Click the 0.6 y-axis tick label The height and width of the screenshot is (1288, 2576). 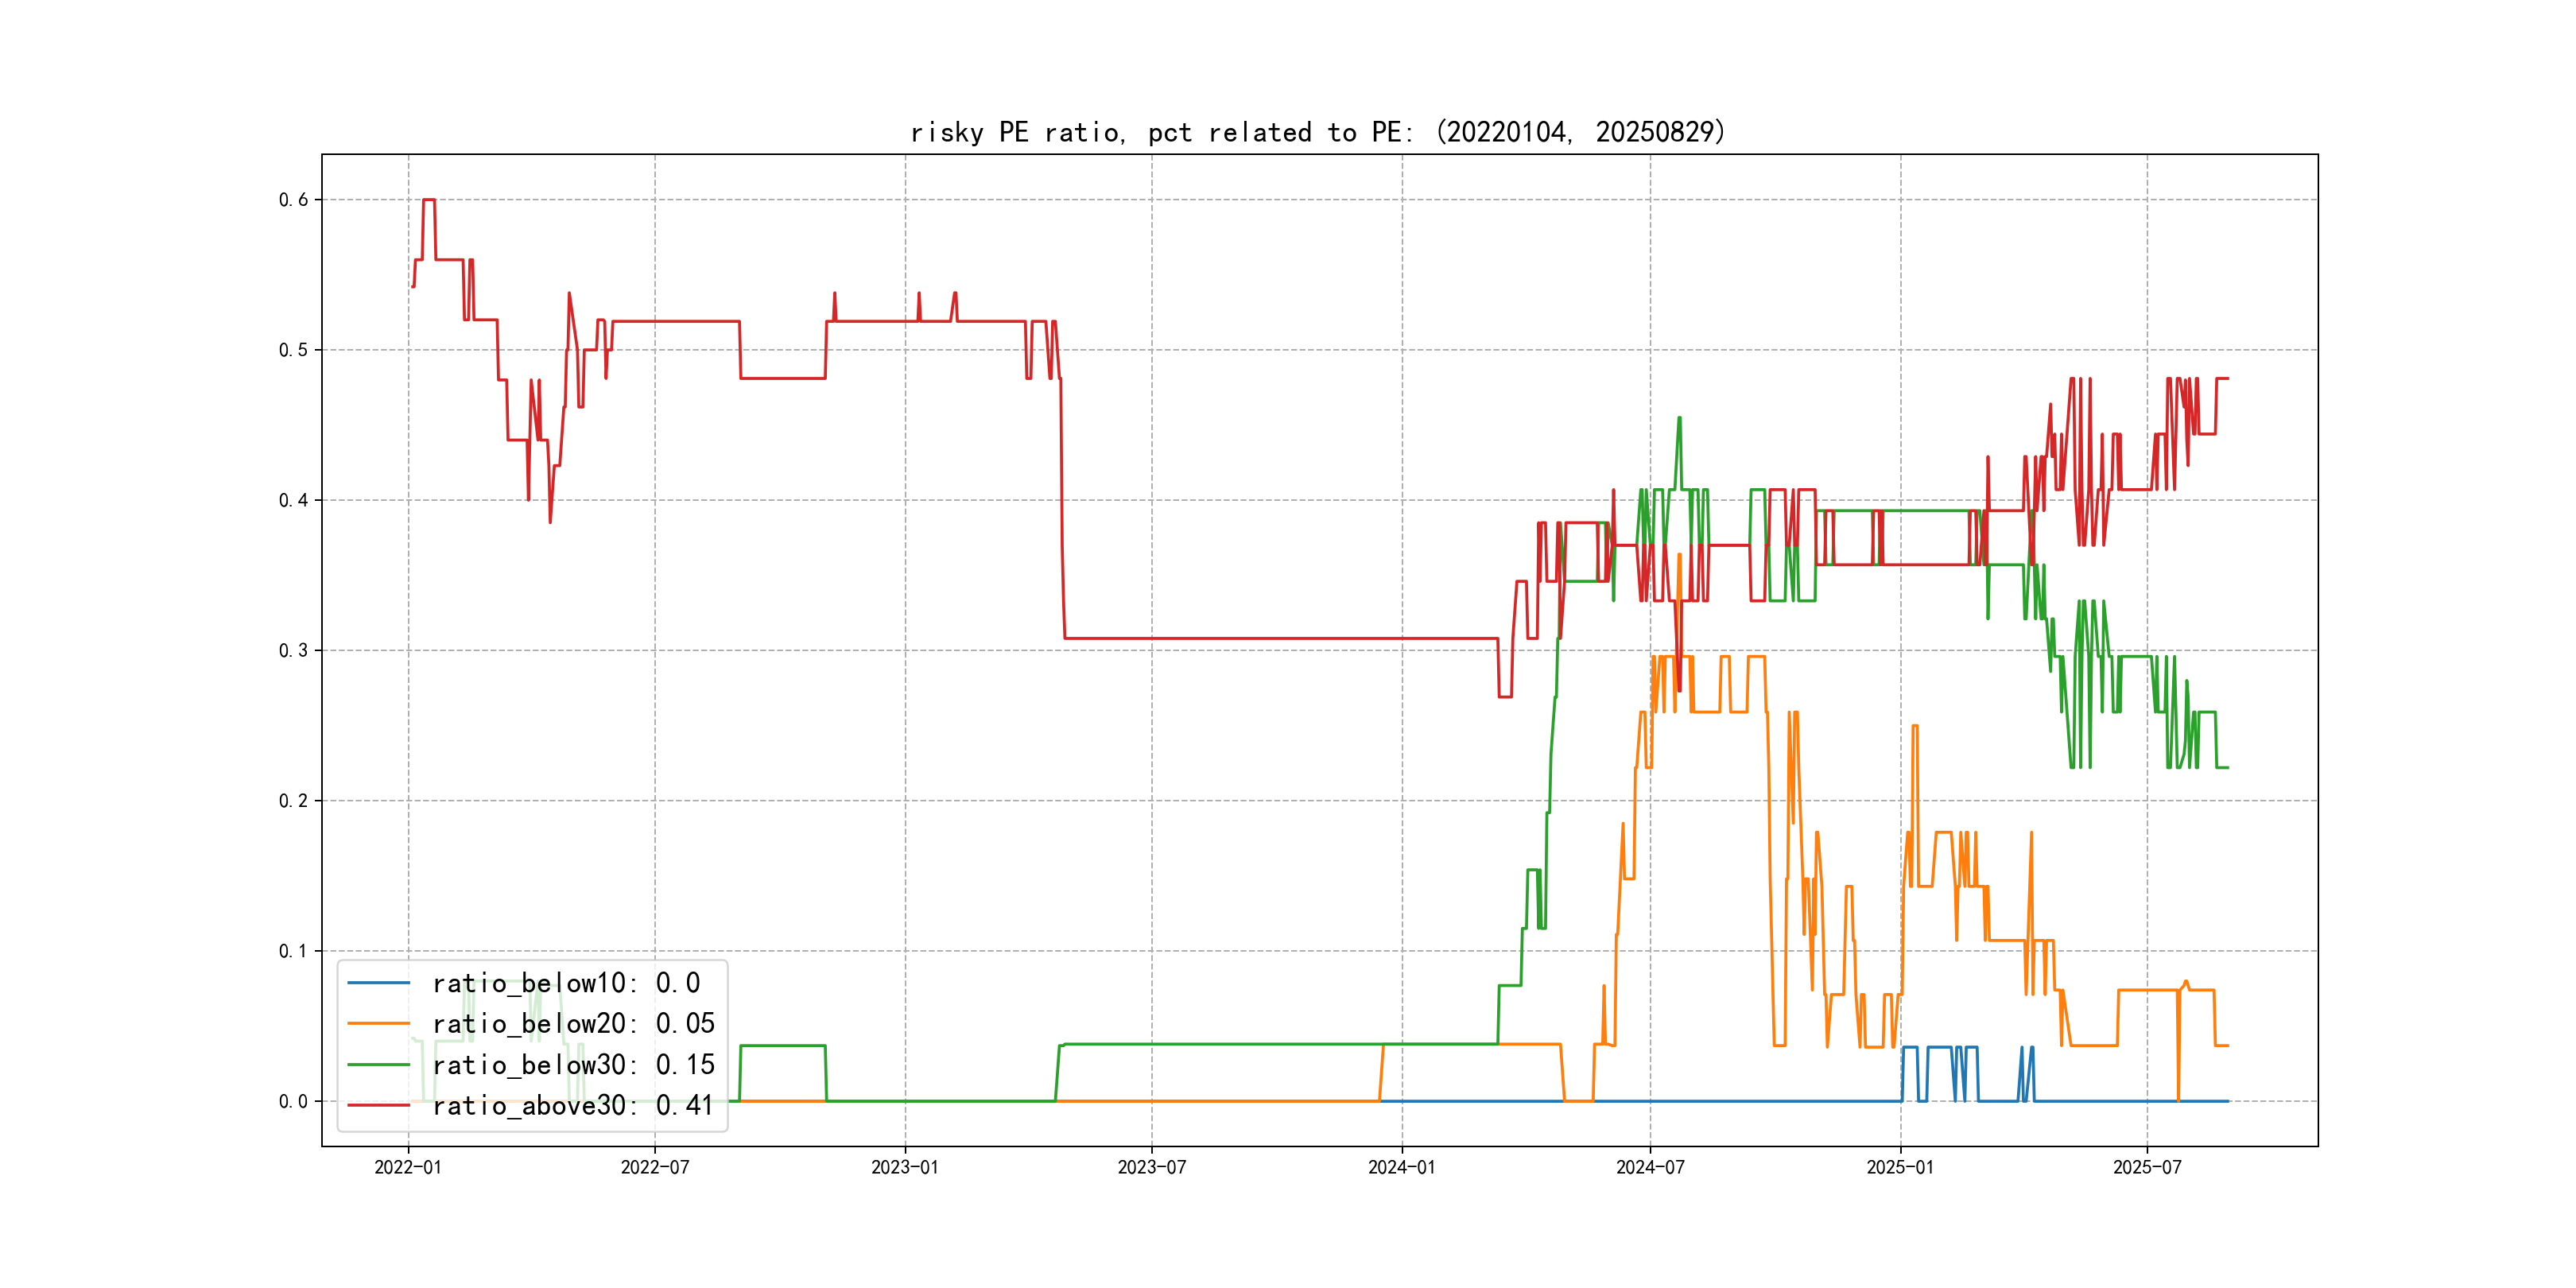tap(293, 200)
